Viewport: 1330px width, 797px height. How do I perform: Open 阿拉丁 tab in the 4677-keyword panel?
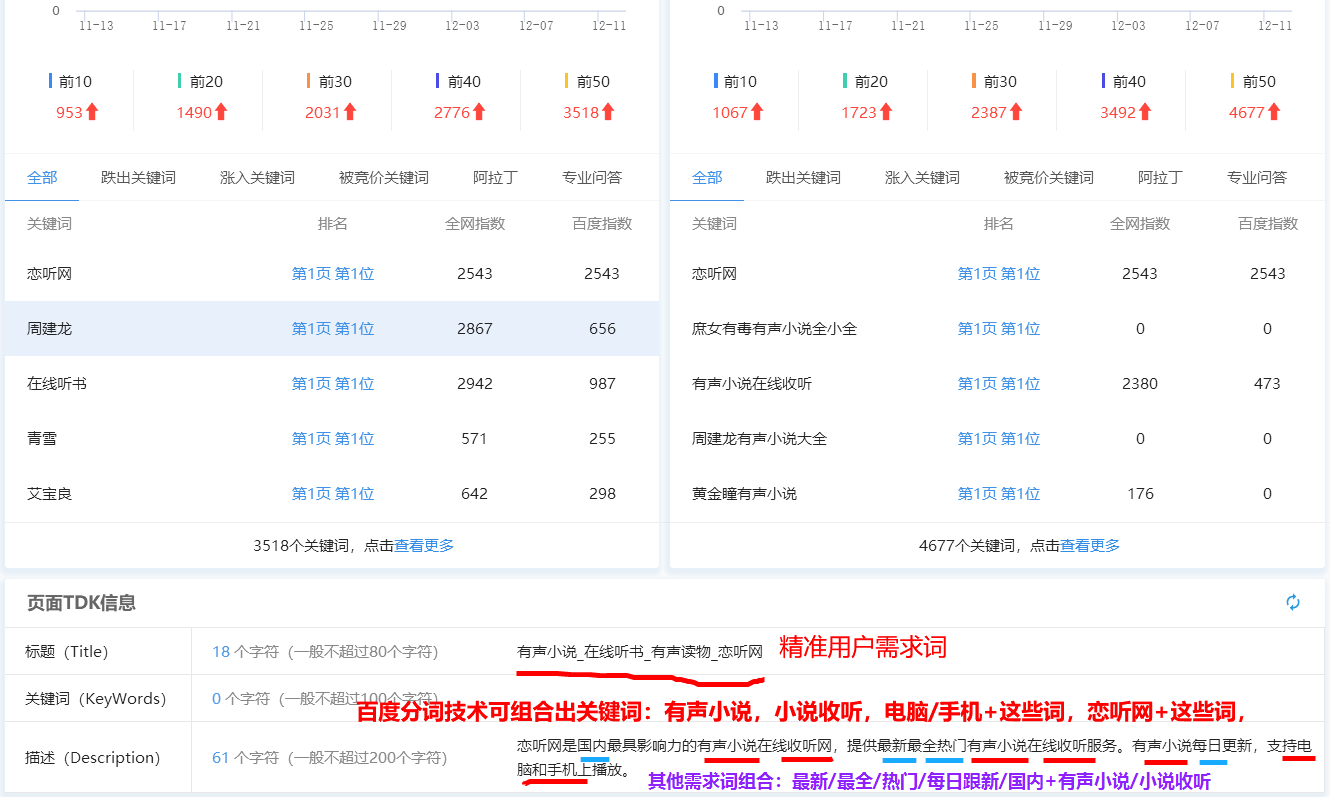coord(1160,178)
